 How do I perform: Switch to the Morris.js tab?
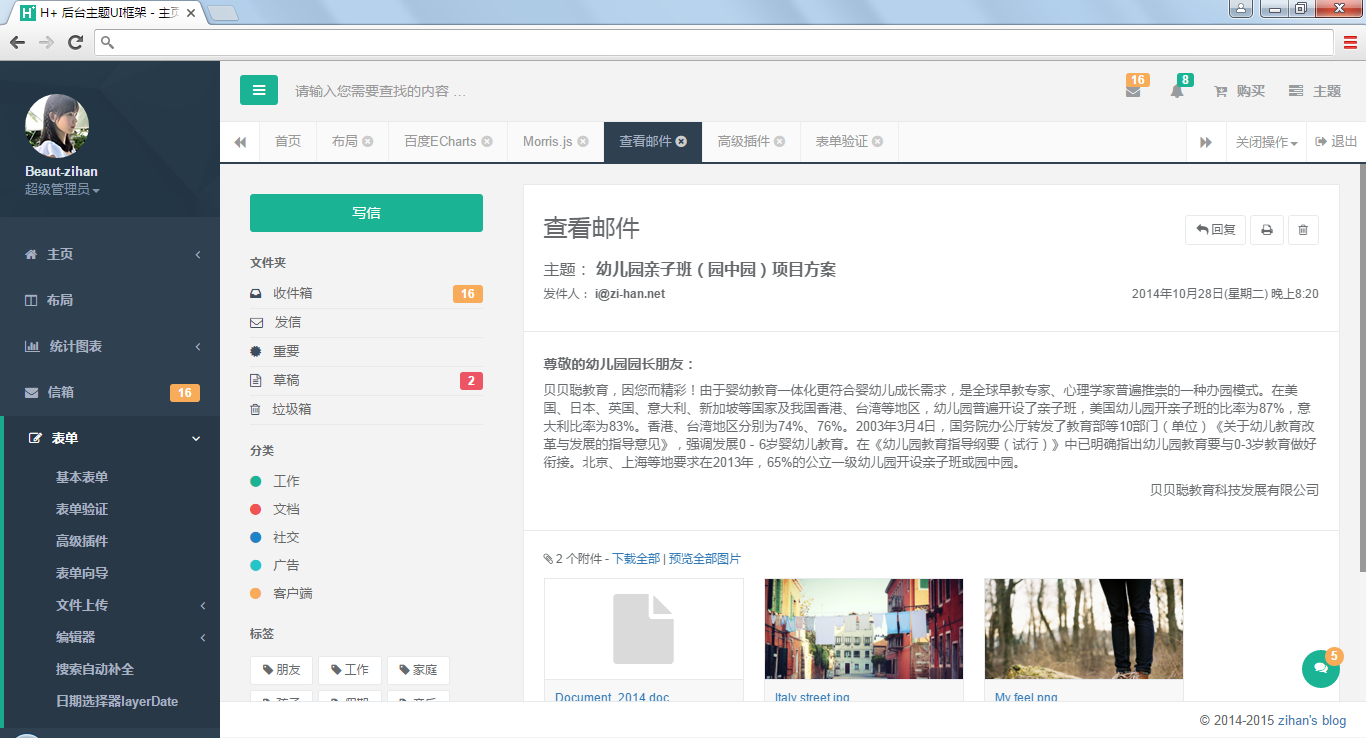click(546, 141)
